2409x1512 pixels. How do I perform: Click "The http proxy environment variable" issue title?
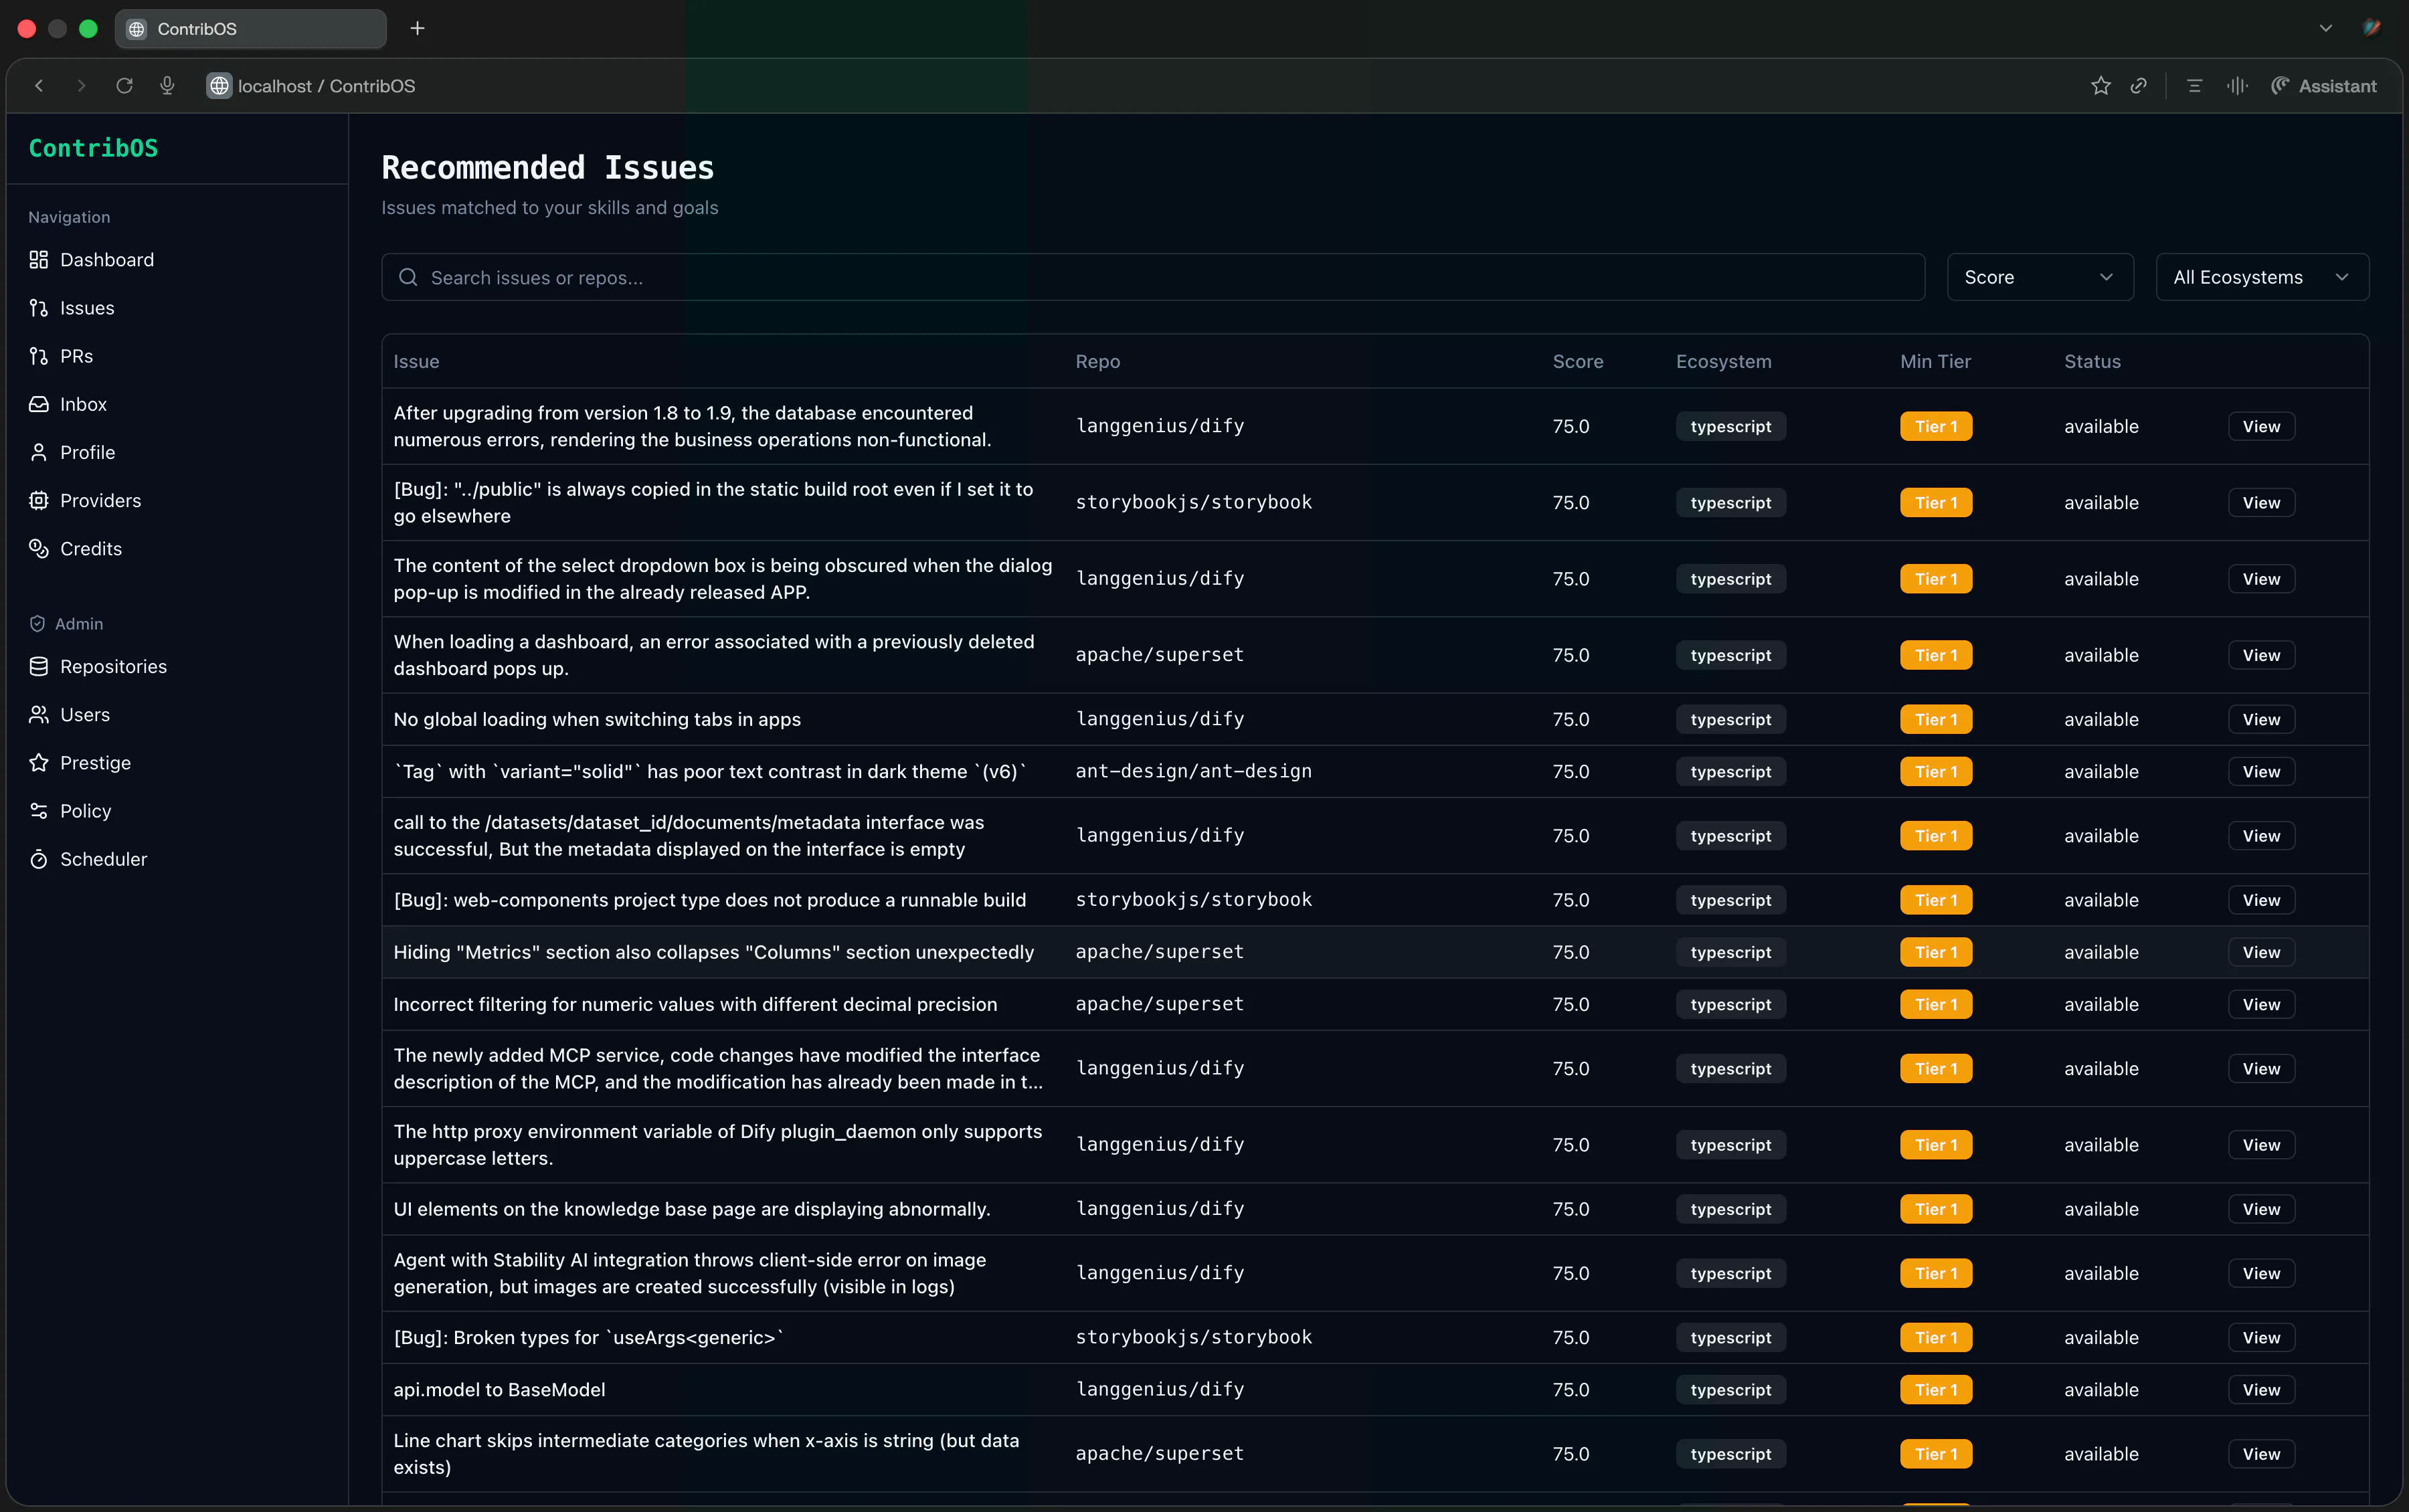pos(718,1144)
